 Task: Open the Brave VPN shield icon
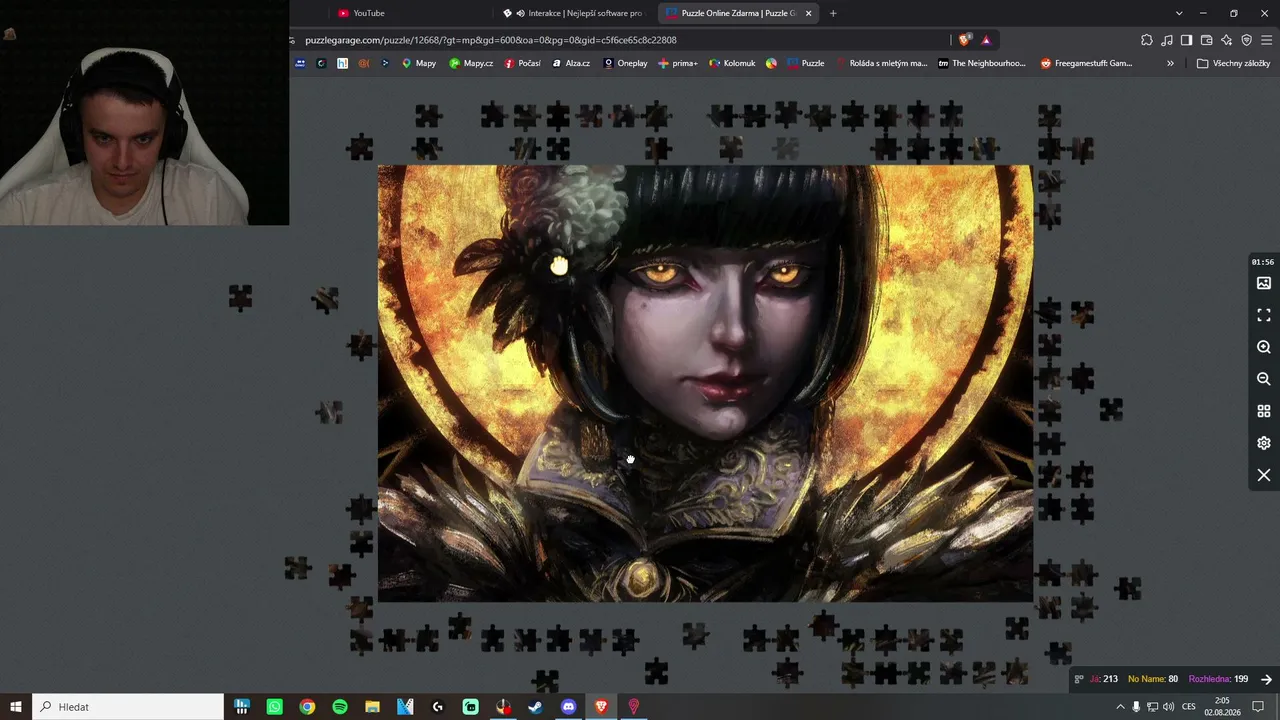(1246, 40)
